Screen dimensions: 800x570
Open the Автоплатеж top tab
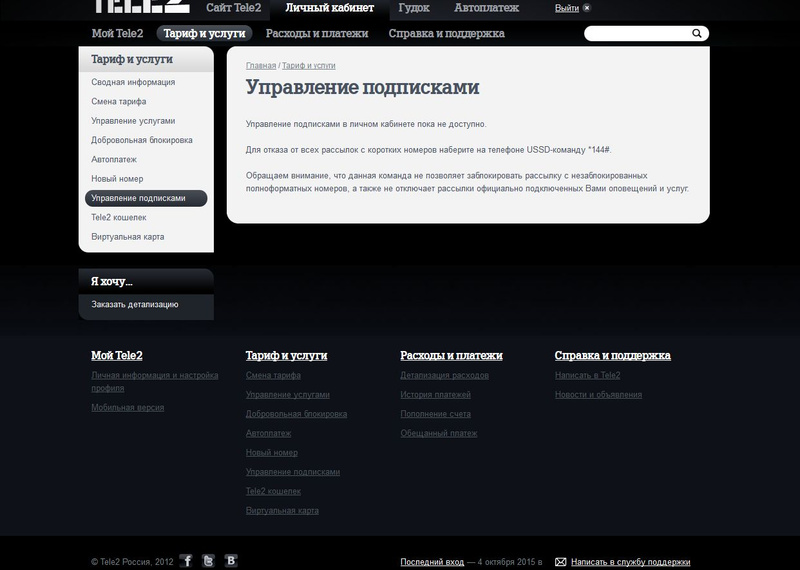(x=486, y=8)
